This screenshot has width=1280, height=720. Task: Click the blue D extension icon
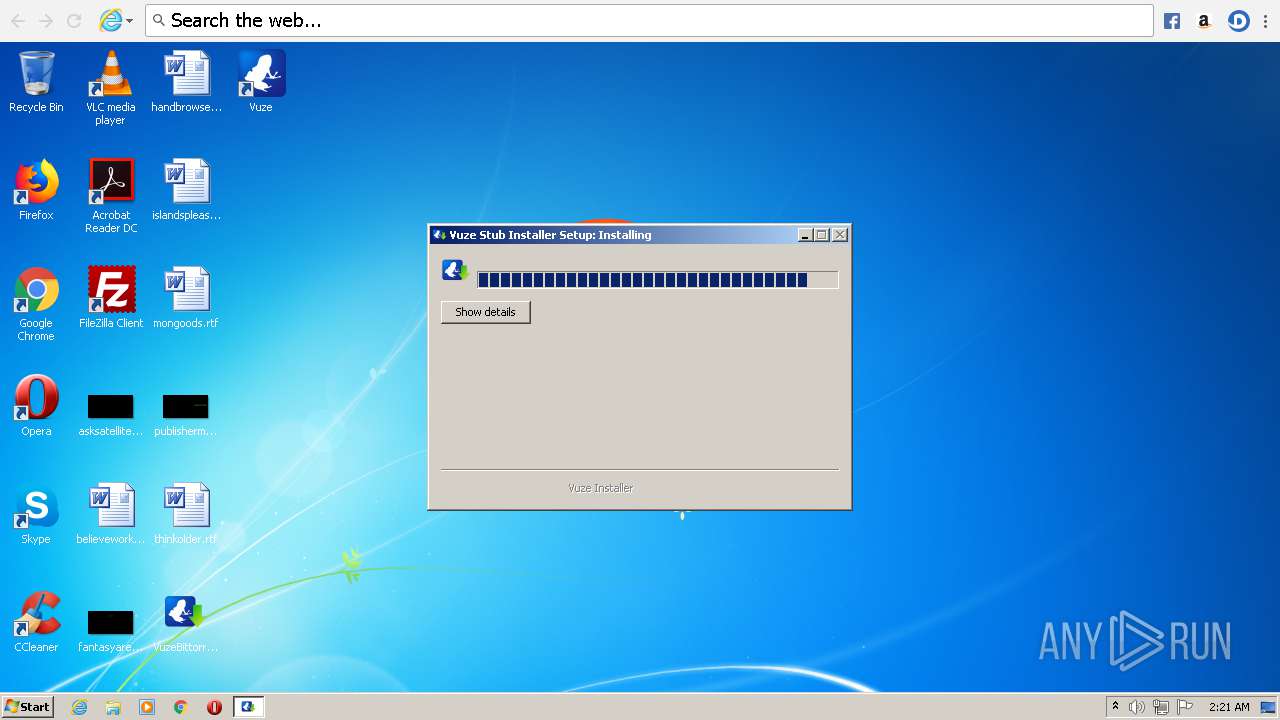click(1239, 21)
